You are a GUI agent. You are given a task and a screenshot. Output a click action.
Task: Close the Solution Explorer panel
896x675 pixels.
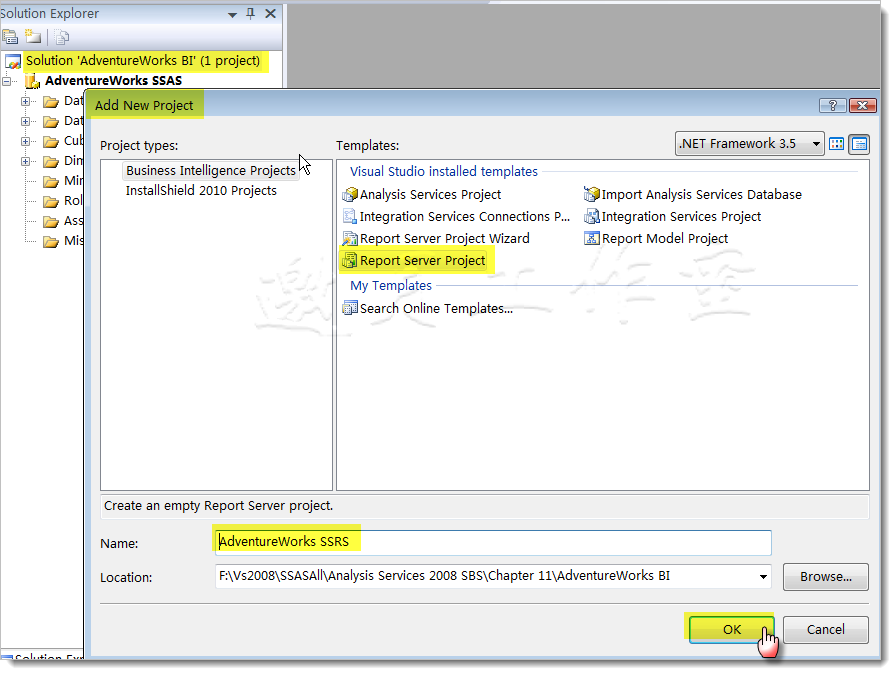click(271, 13)
